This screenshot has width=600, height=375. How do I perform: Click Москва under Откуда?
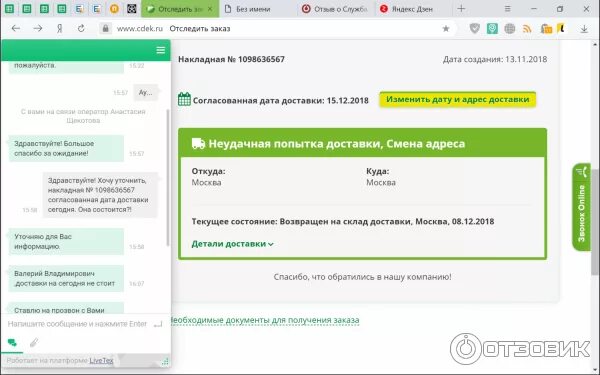pos(206,183)
